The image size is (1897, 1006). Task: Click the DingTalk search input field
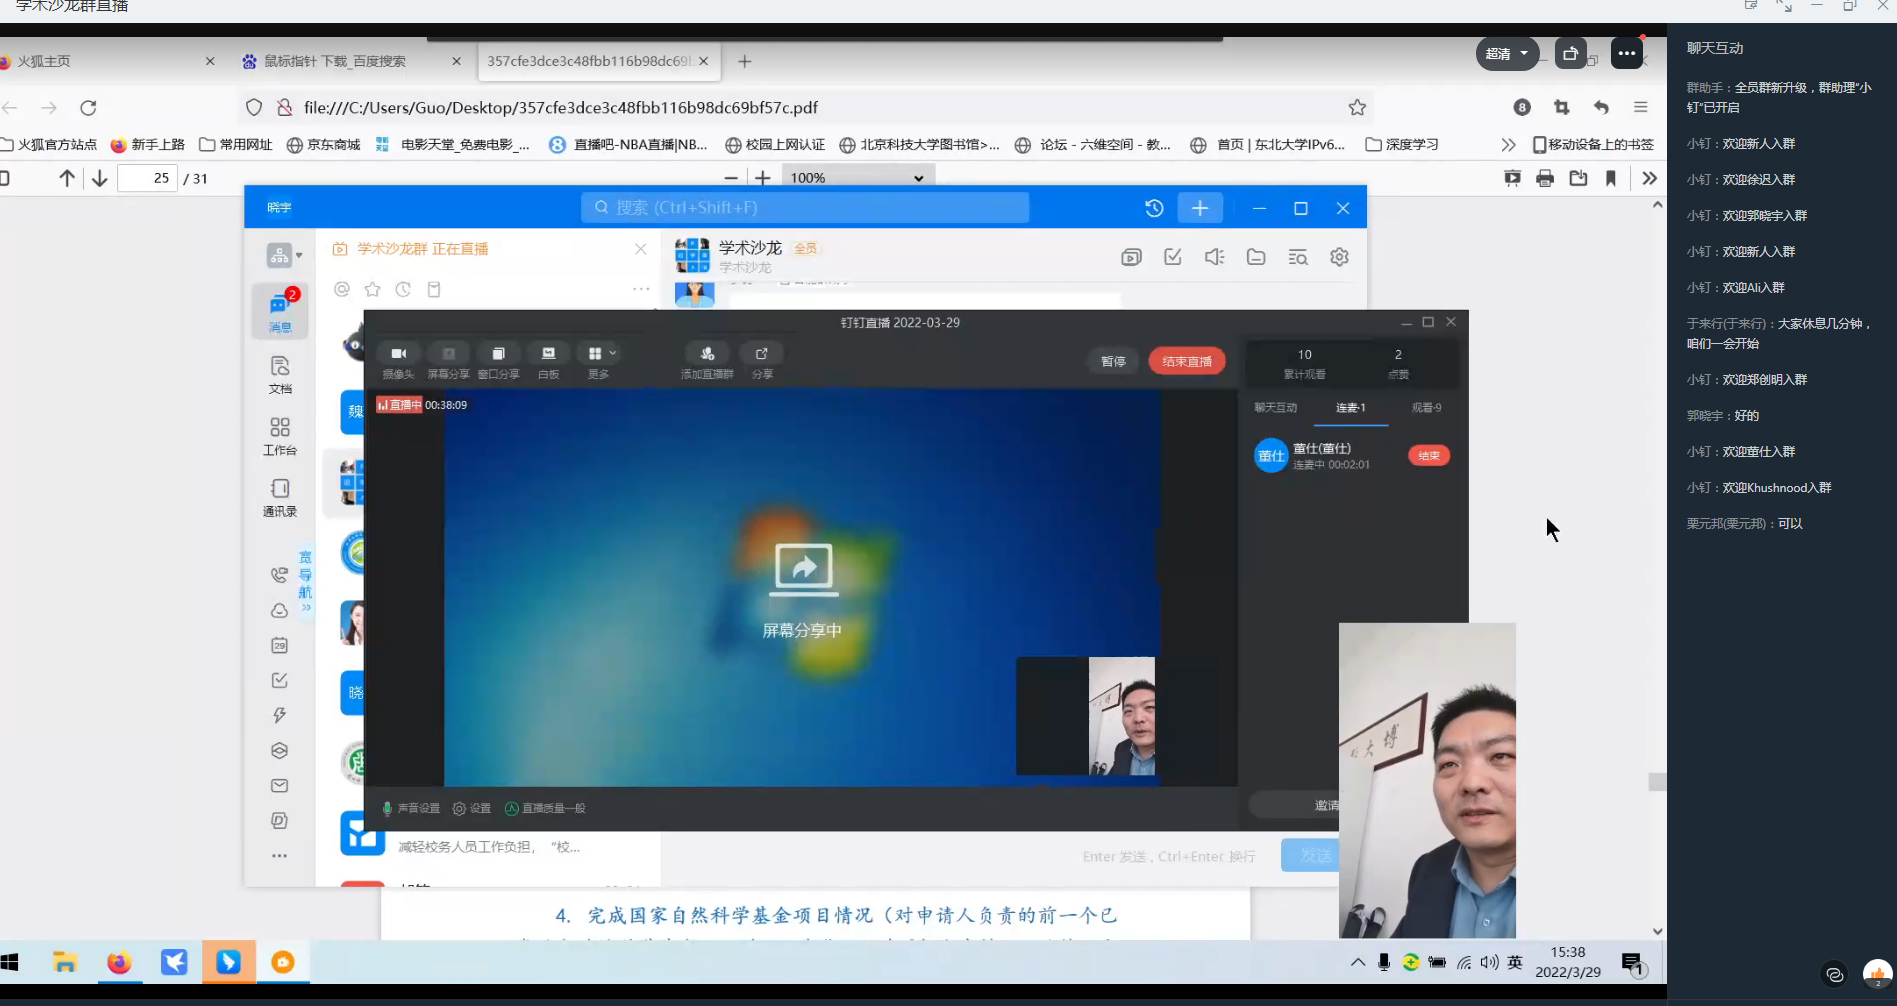(x=805, y=207)
